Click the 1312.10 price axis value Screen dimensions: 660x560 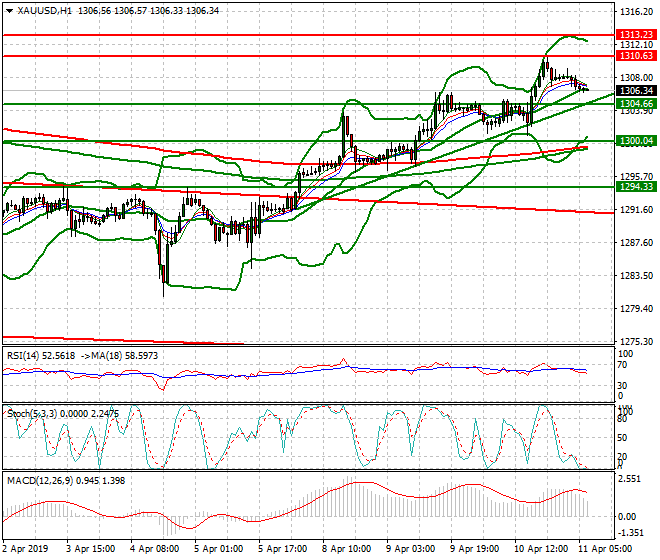click(636, 45)
